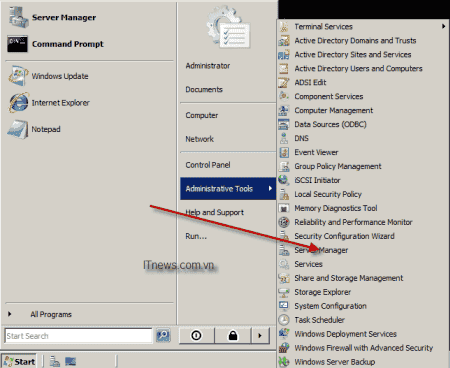Image resolution: width=450 pixels, height=368 pixels.
Task: Open Computer from Start menu
Action: [202, 115]
